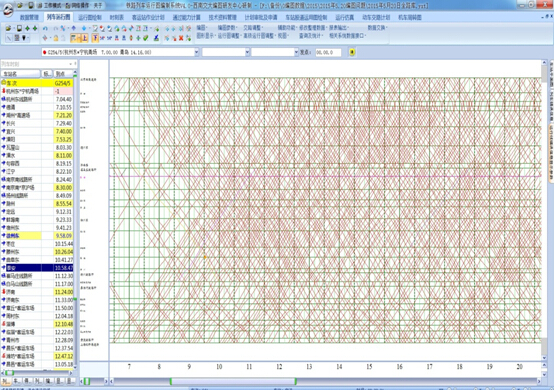
Task: Click the horizontal scrollbar thumb under the diagram
Action: coord(233,381)
